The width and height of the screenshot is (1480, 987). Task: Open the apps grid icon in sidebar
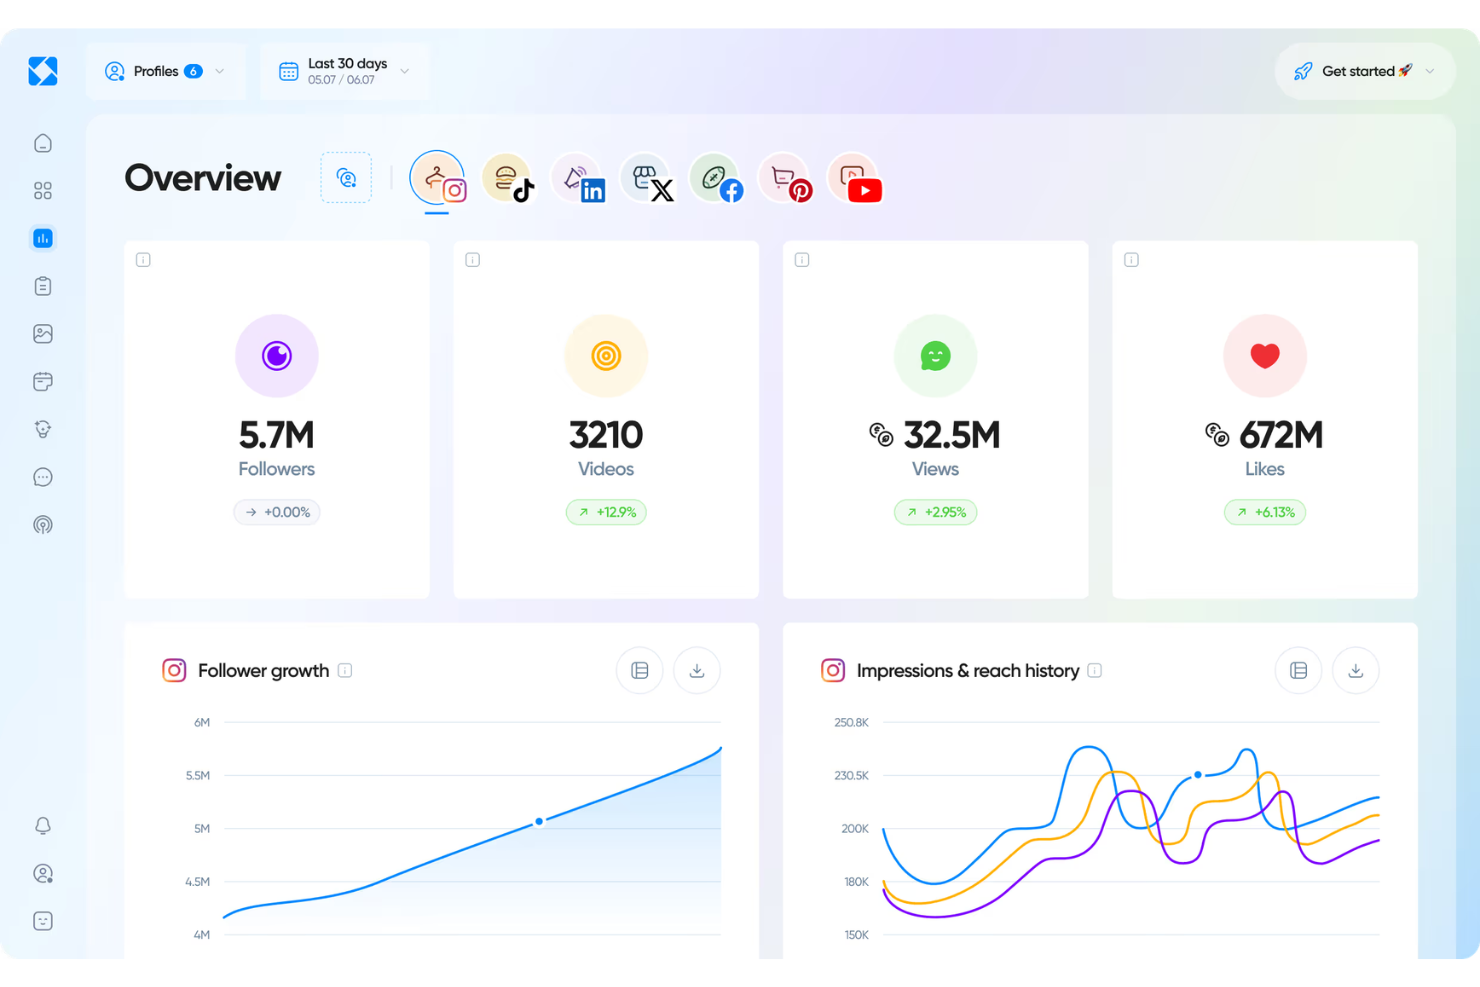tap(42, 190)
